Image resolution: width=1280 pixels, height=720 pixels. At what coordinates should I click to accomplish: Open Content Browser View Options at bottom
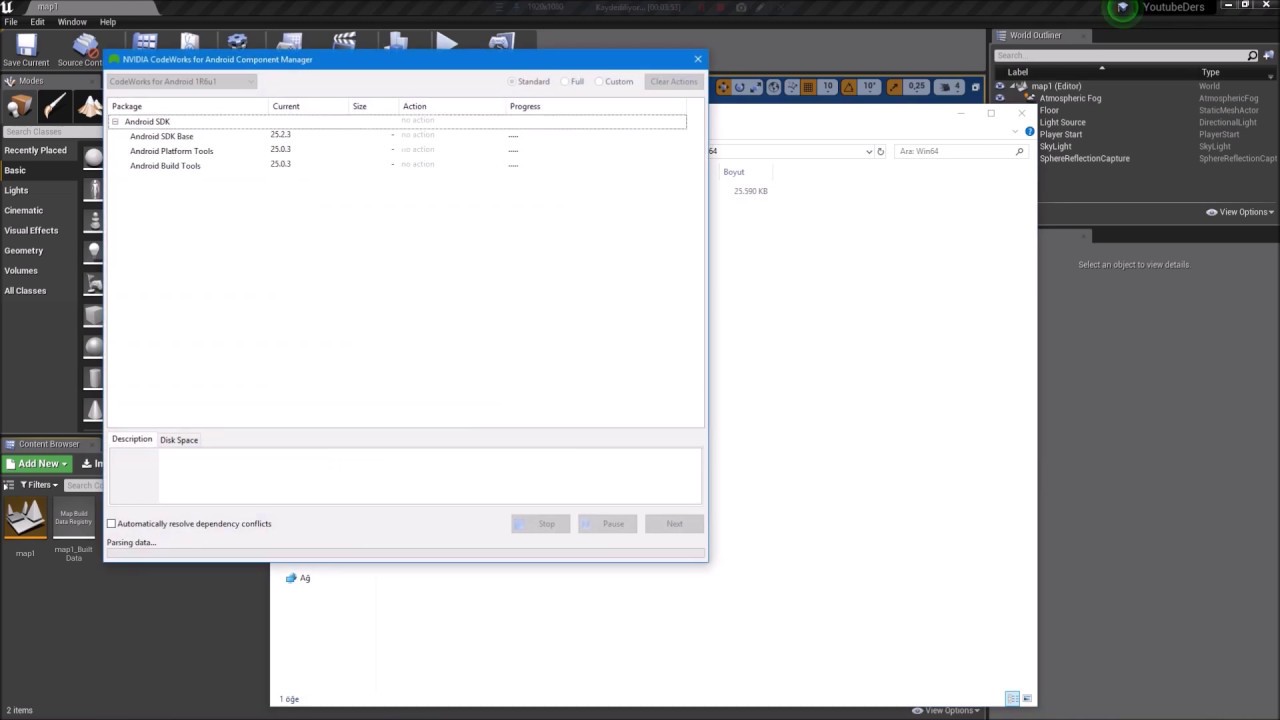pyautogui.click(x=947, y=710)
